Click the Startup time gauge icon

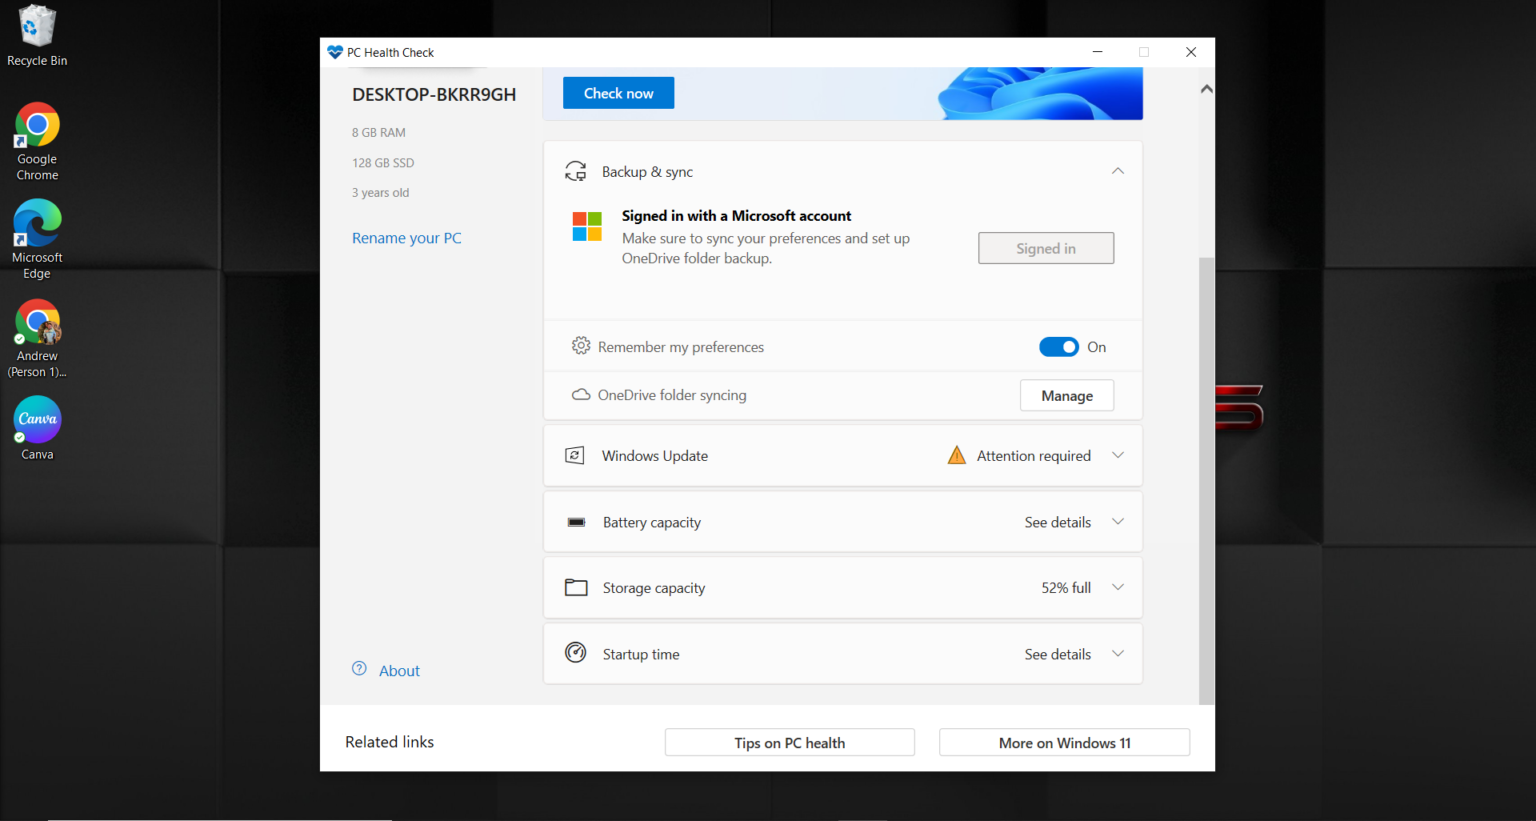(x=576, y=653)
